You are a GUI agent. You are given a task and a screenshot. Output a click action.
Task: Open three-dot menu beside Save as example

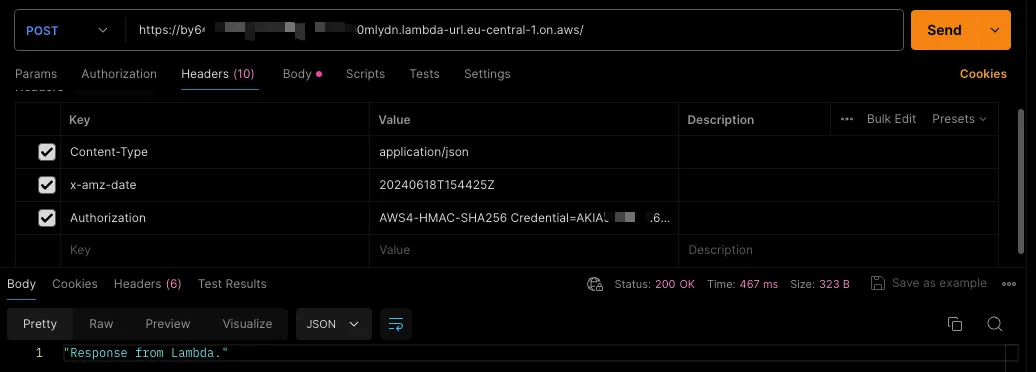[x=1008, y=284]
